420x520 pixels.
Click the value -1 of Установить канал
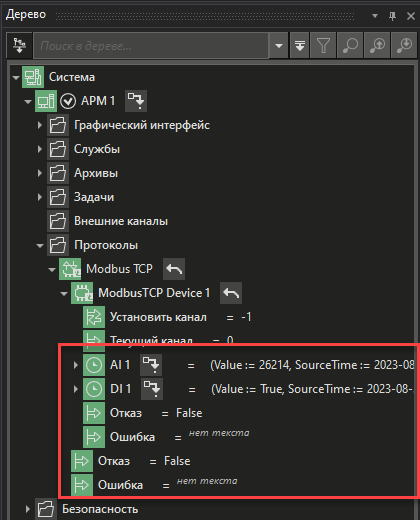pyautogui.click(x=246, y=317)
